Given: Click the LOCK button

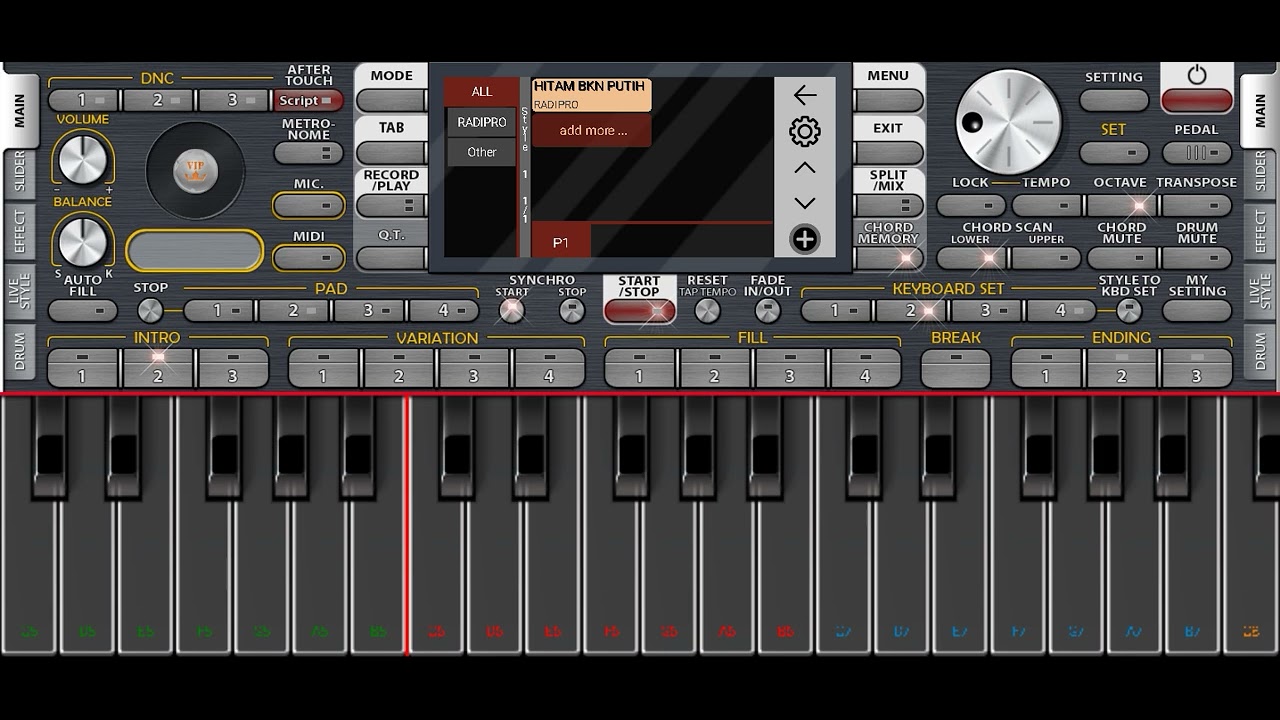Looking at the screenshot, I should [x=971, y=206].
